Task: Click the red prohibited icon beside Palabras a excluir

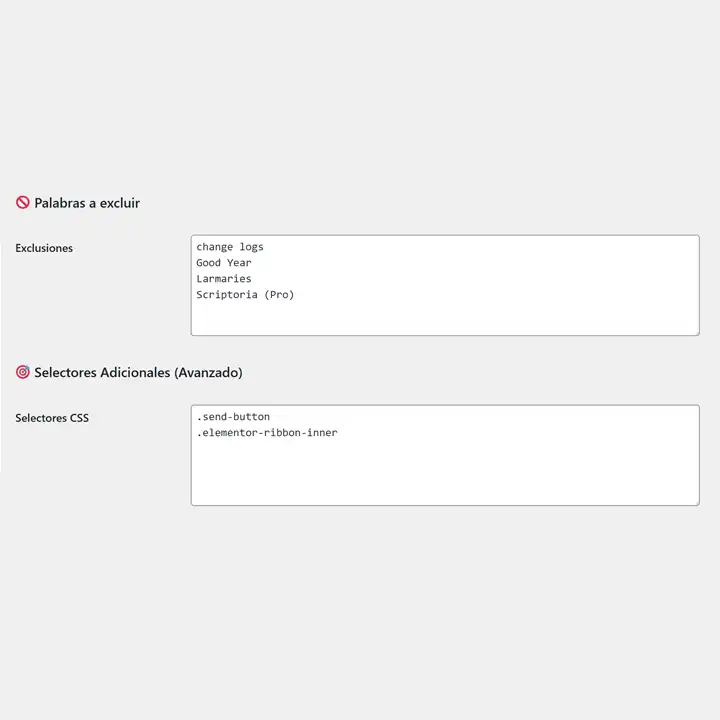Action: pos(22,203)
